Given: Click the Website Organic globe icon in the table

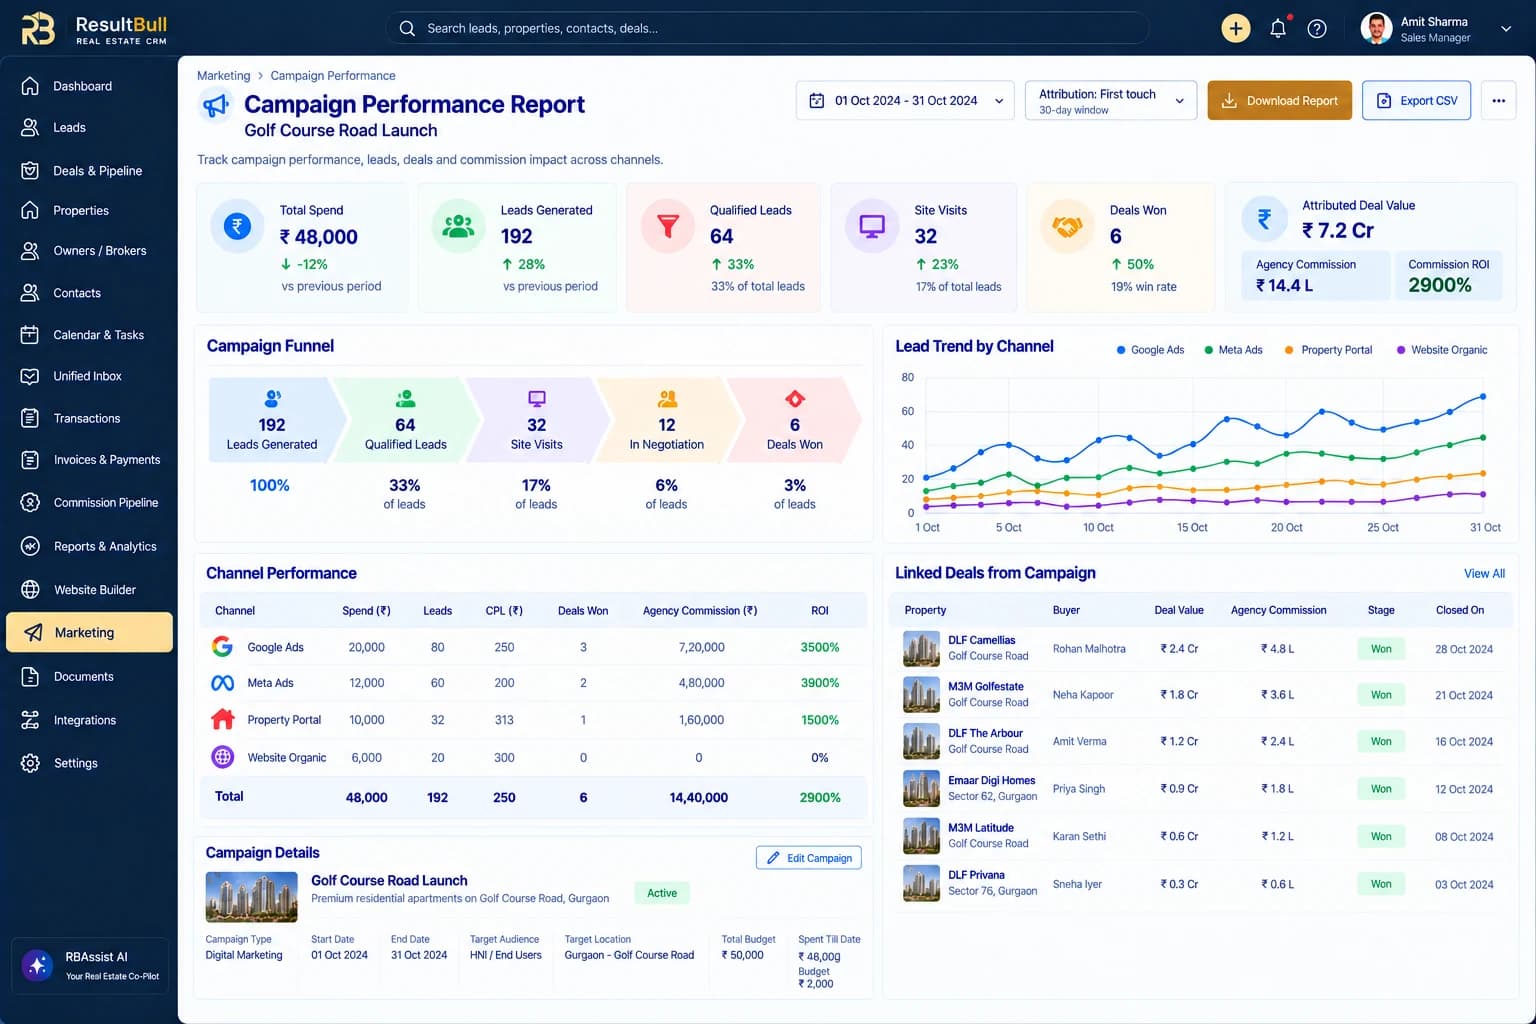Looking at the screenshot, I should (x=222, y=757).
